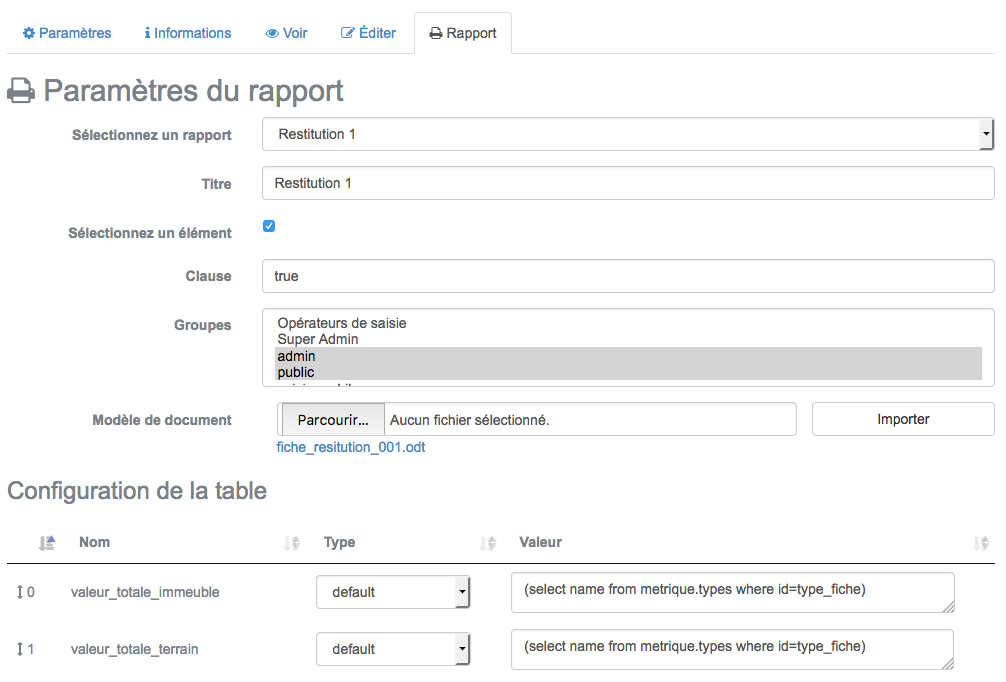Sort by Type column arrows icon
The width and height of the screenshot is (1006, 682).
(x=488, y=543)
